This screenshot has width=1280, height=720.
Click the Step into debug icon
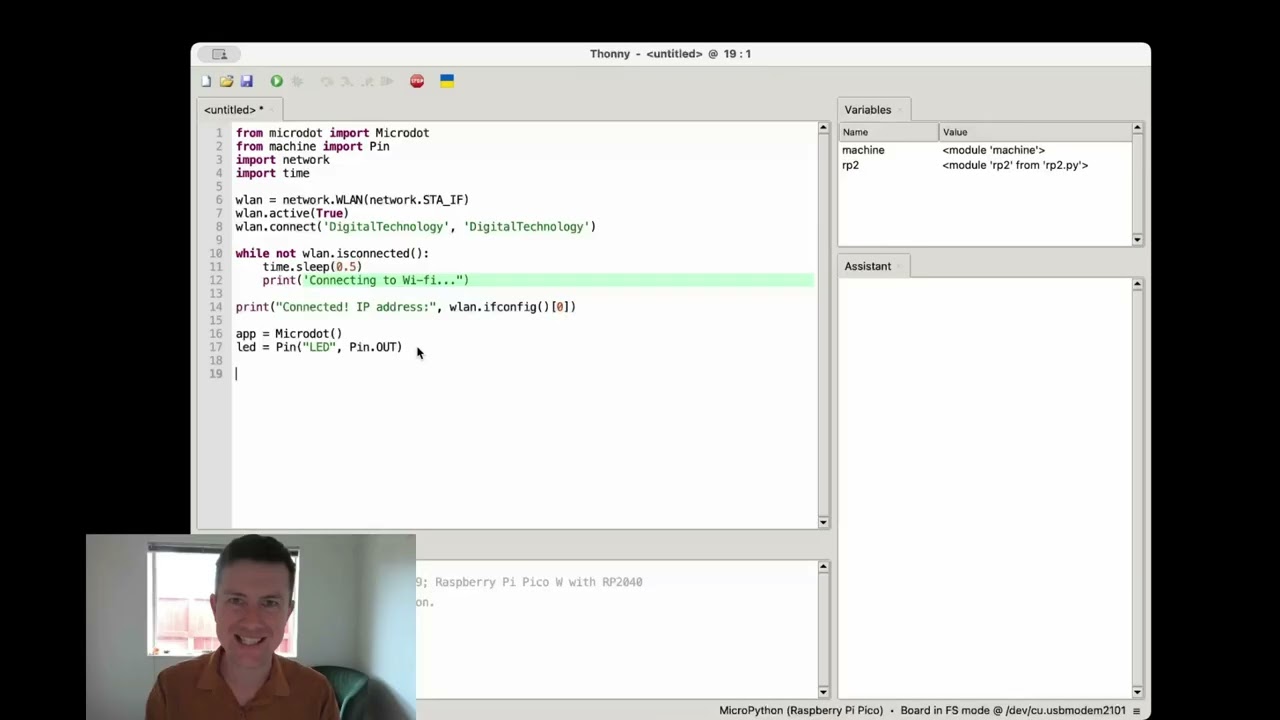point(347,81)
